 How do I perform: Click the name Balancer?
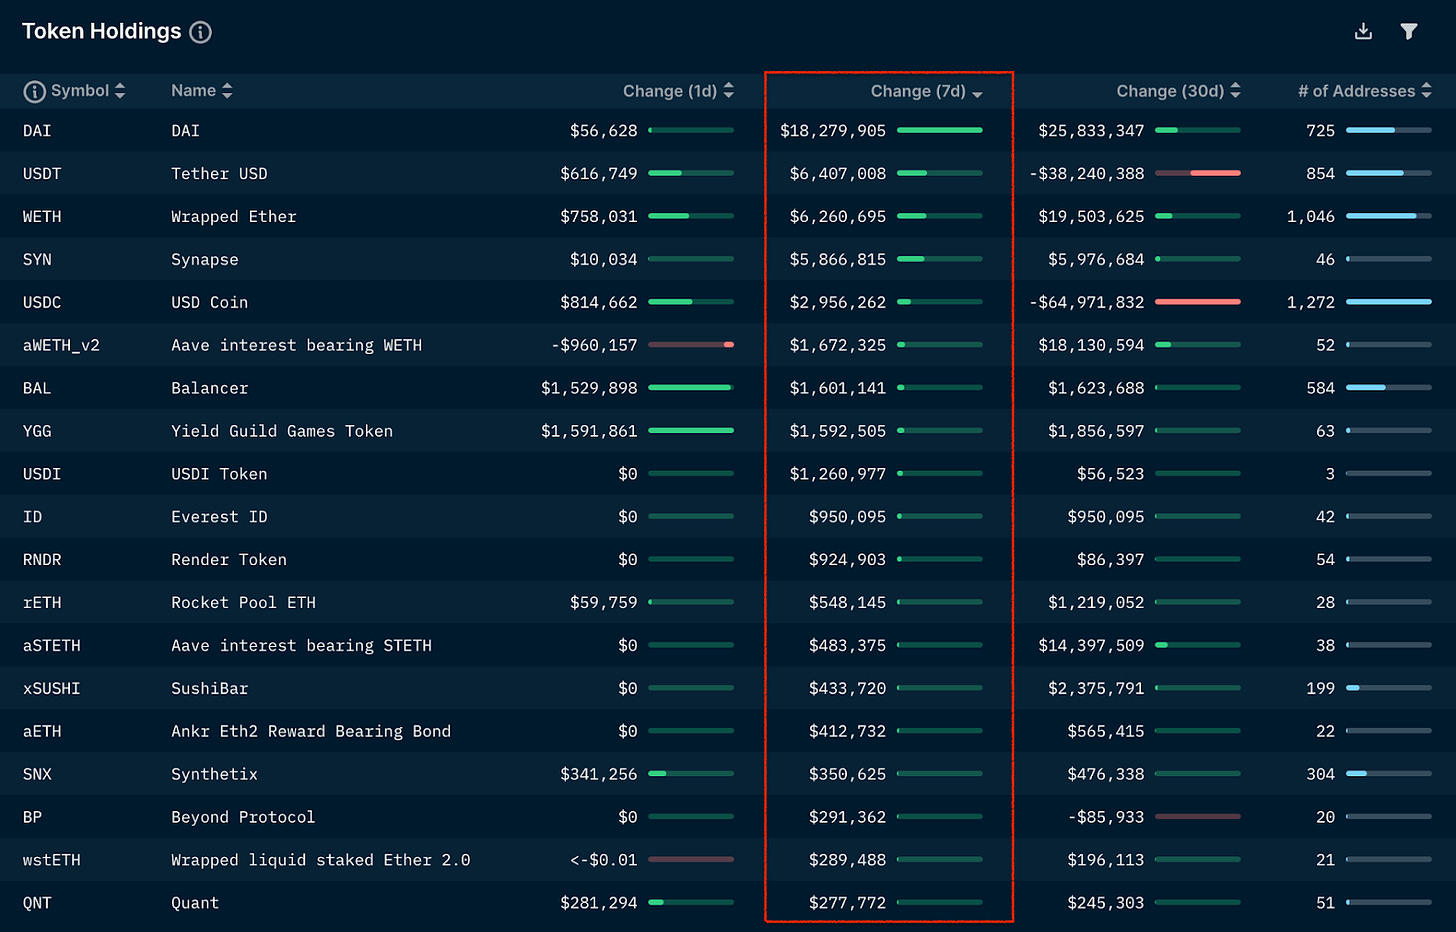pos(210,389)
